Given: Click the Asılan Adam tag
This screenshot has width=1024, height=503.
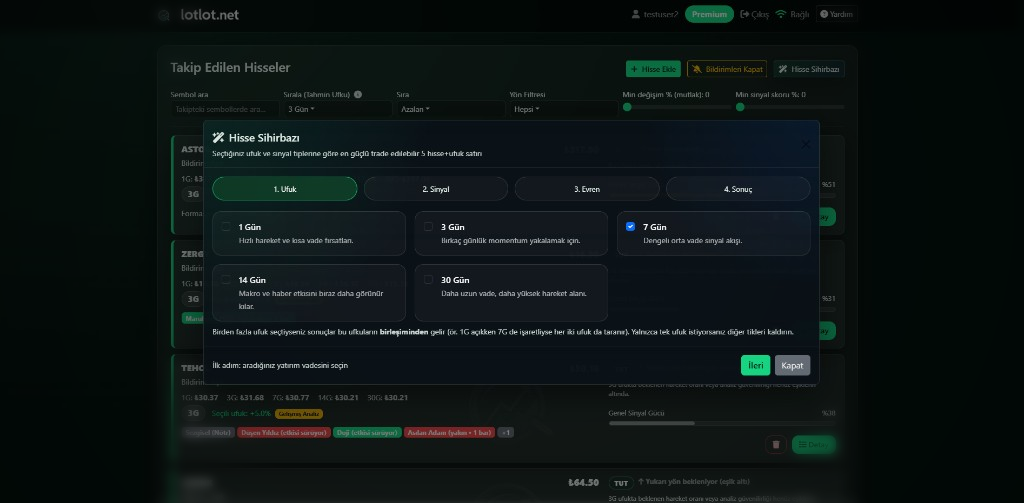Looking at the screenshot, I should (x=449, y=432).
